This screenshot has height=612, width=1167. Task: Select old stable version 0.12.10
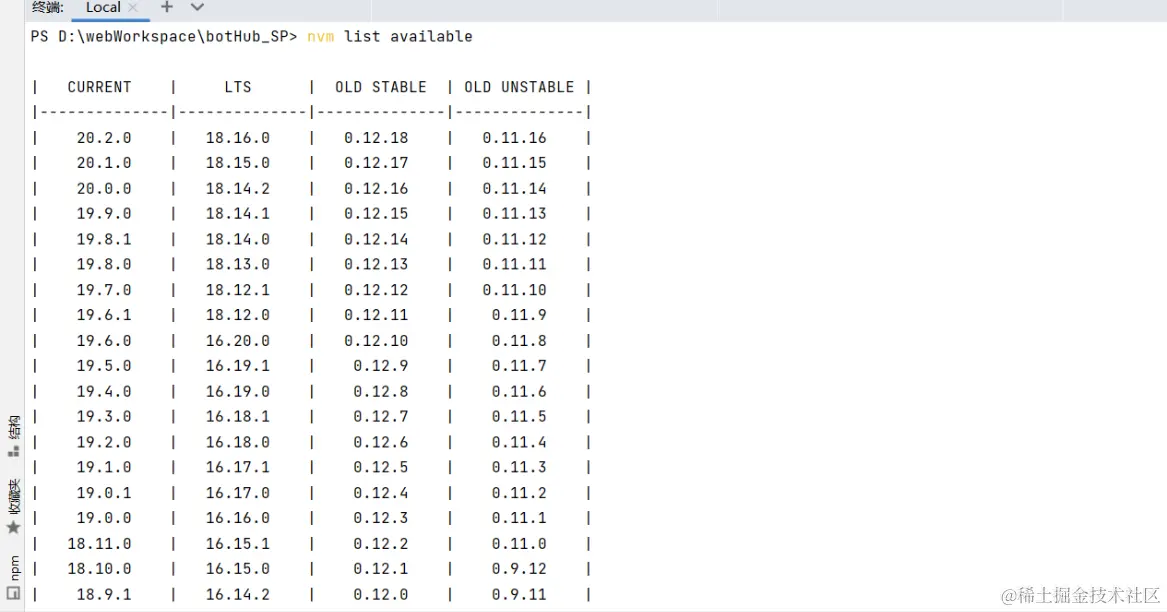point(376,340)
